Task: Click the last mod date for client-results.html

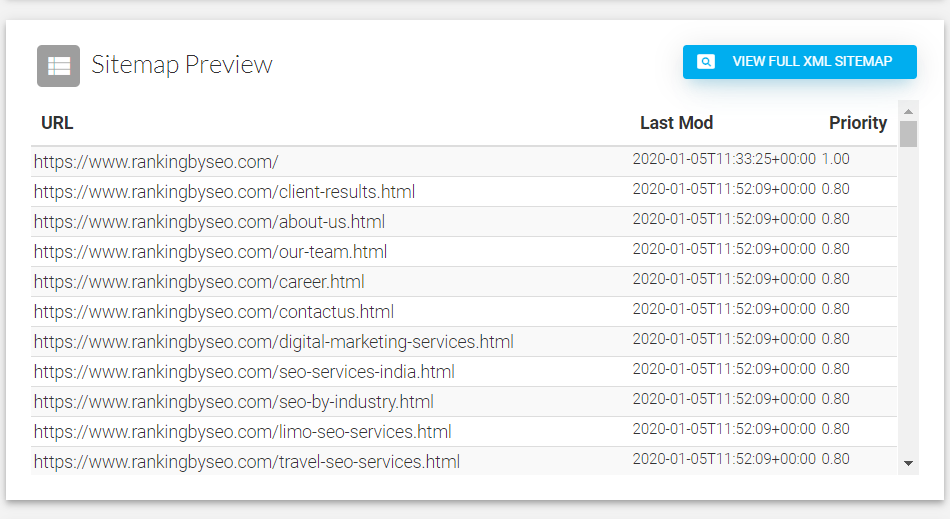Action: (724, 189)
